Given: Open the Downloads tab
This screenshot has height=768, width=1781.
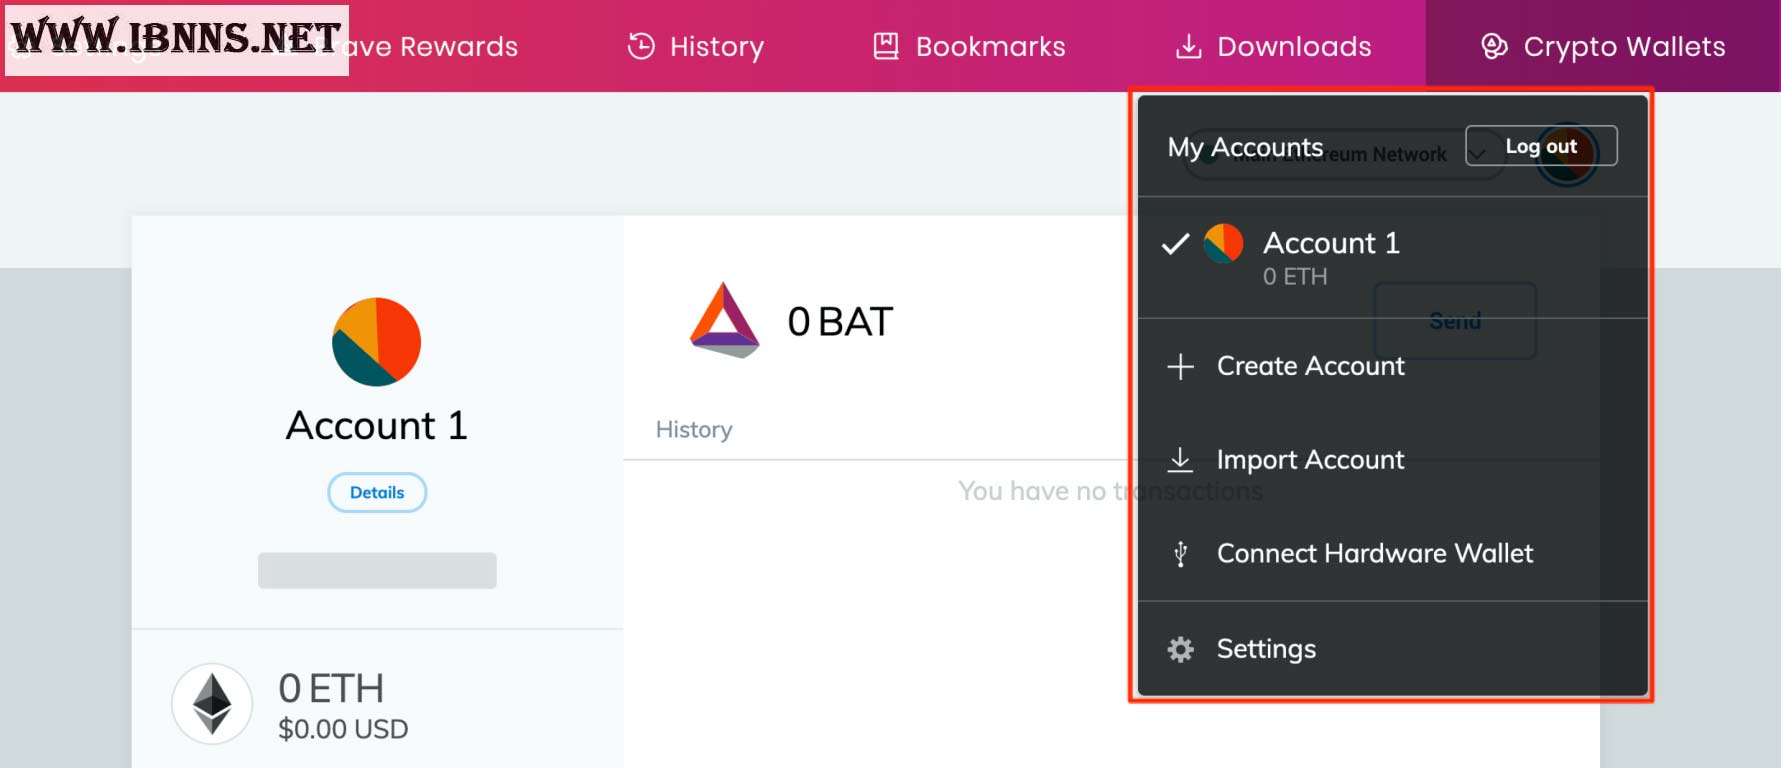Looking at the screenshot, I should (x=1273, y=47).
